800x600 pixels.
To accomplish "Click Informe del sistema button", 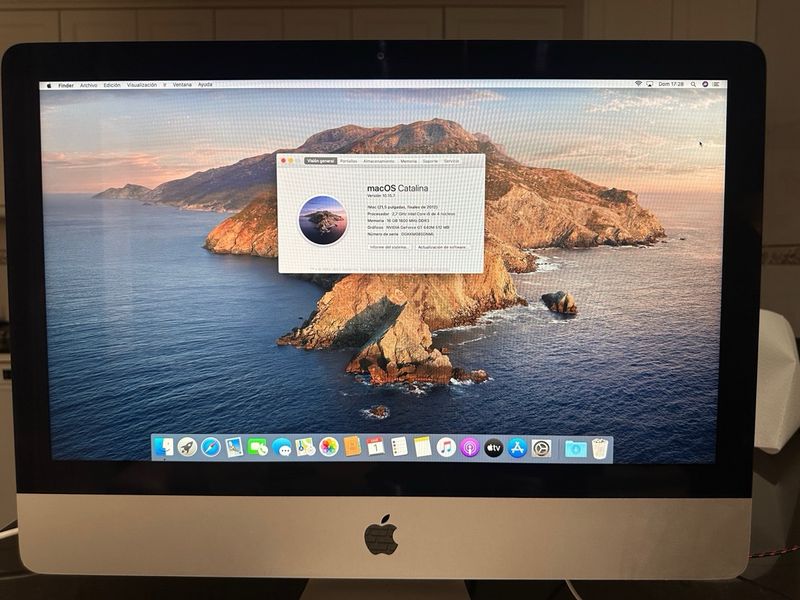I will click(x=389, y=247).
